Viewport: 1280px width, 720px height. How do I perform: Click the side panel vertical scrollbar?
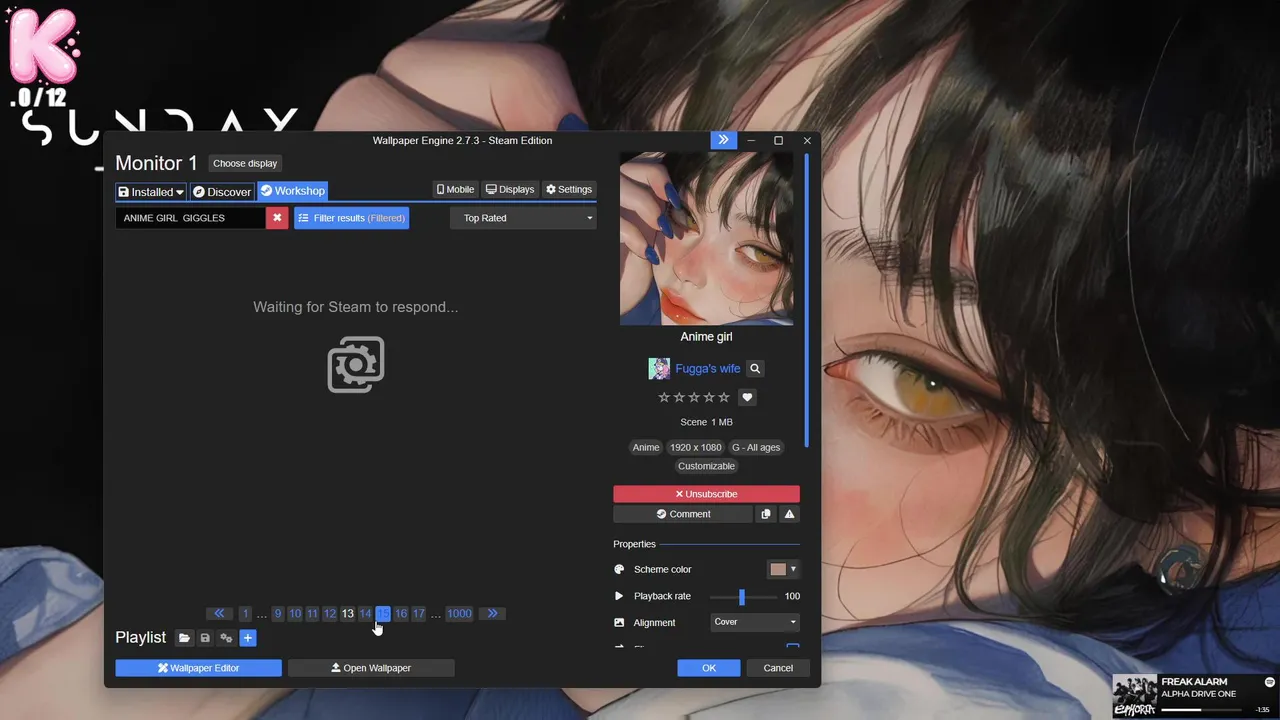[806, 300]
